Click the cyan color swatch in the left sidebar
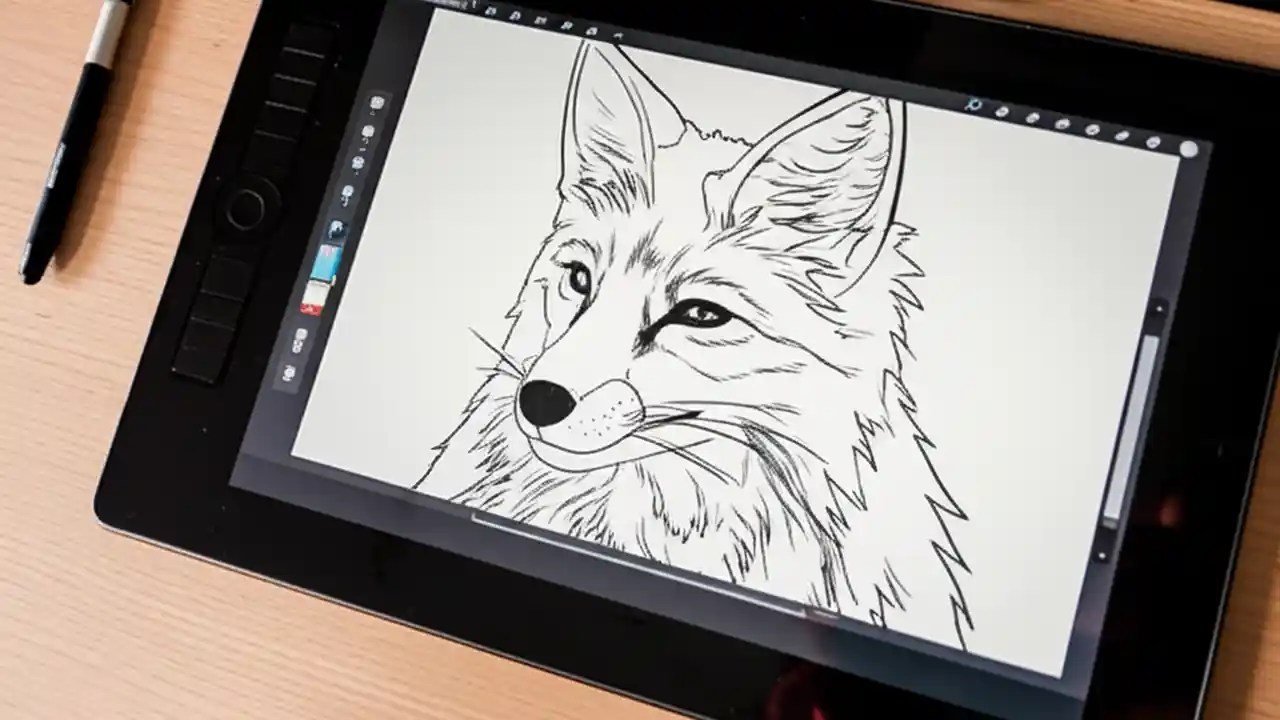Screen dimensions: 1280x720 tap(326, 263)
